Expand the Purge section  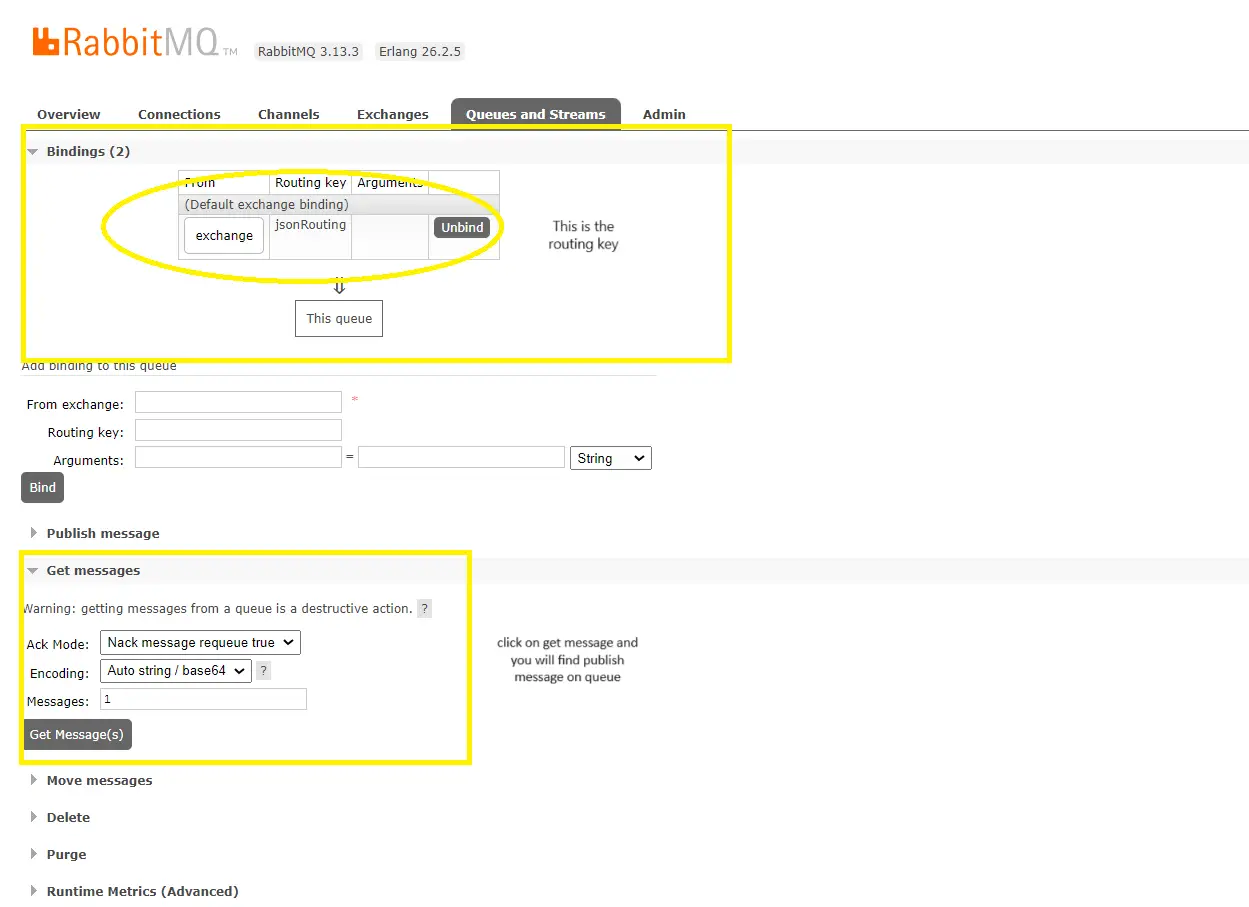tap(66, 854)
